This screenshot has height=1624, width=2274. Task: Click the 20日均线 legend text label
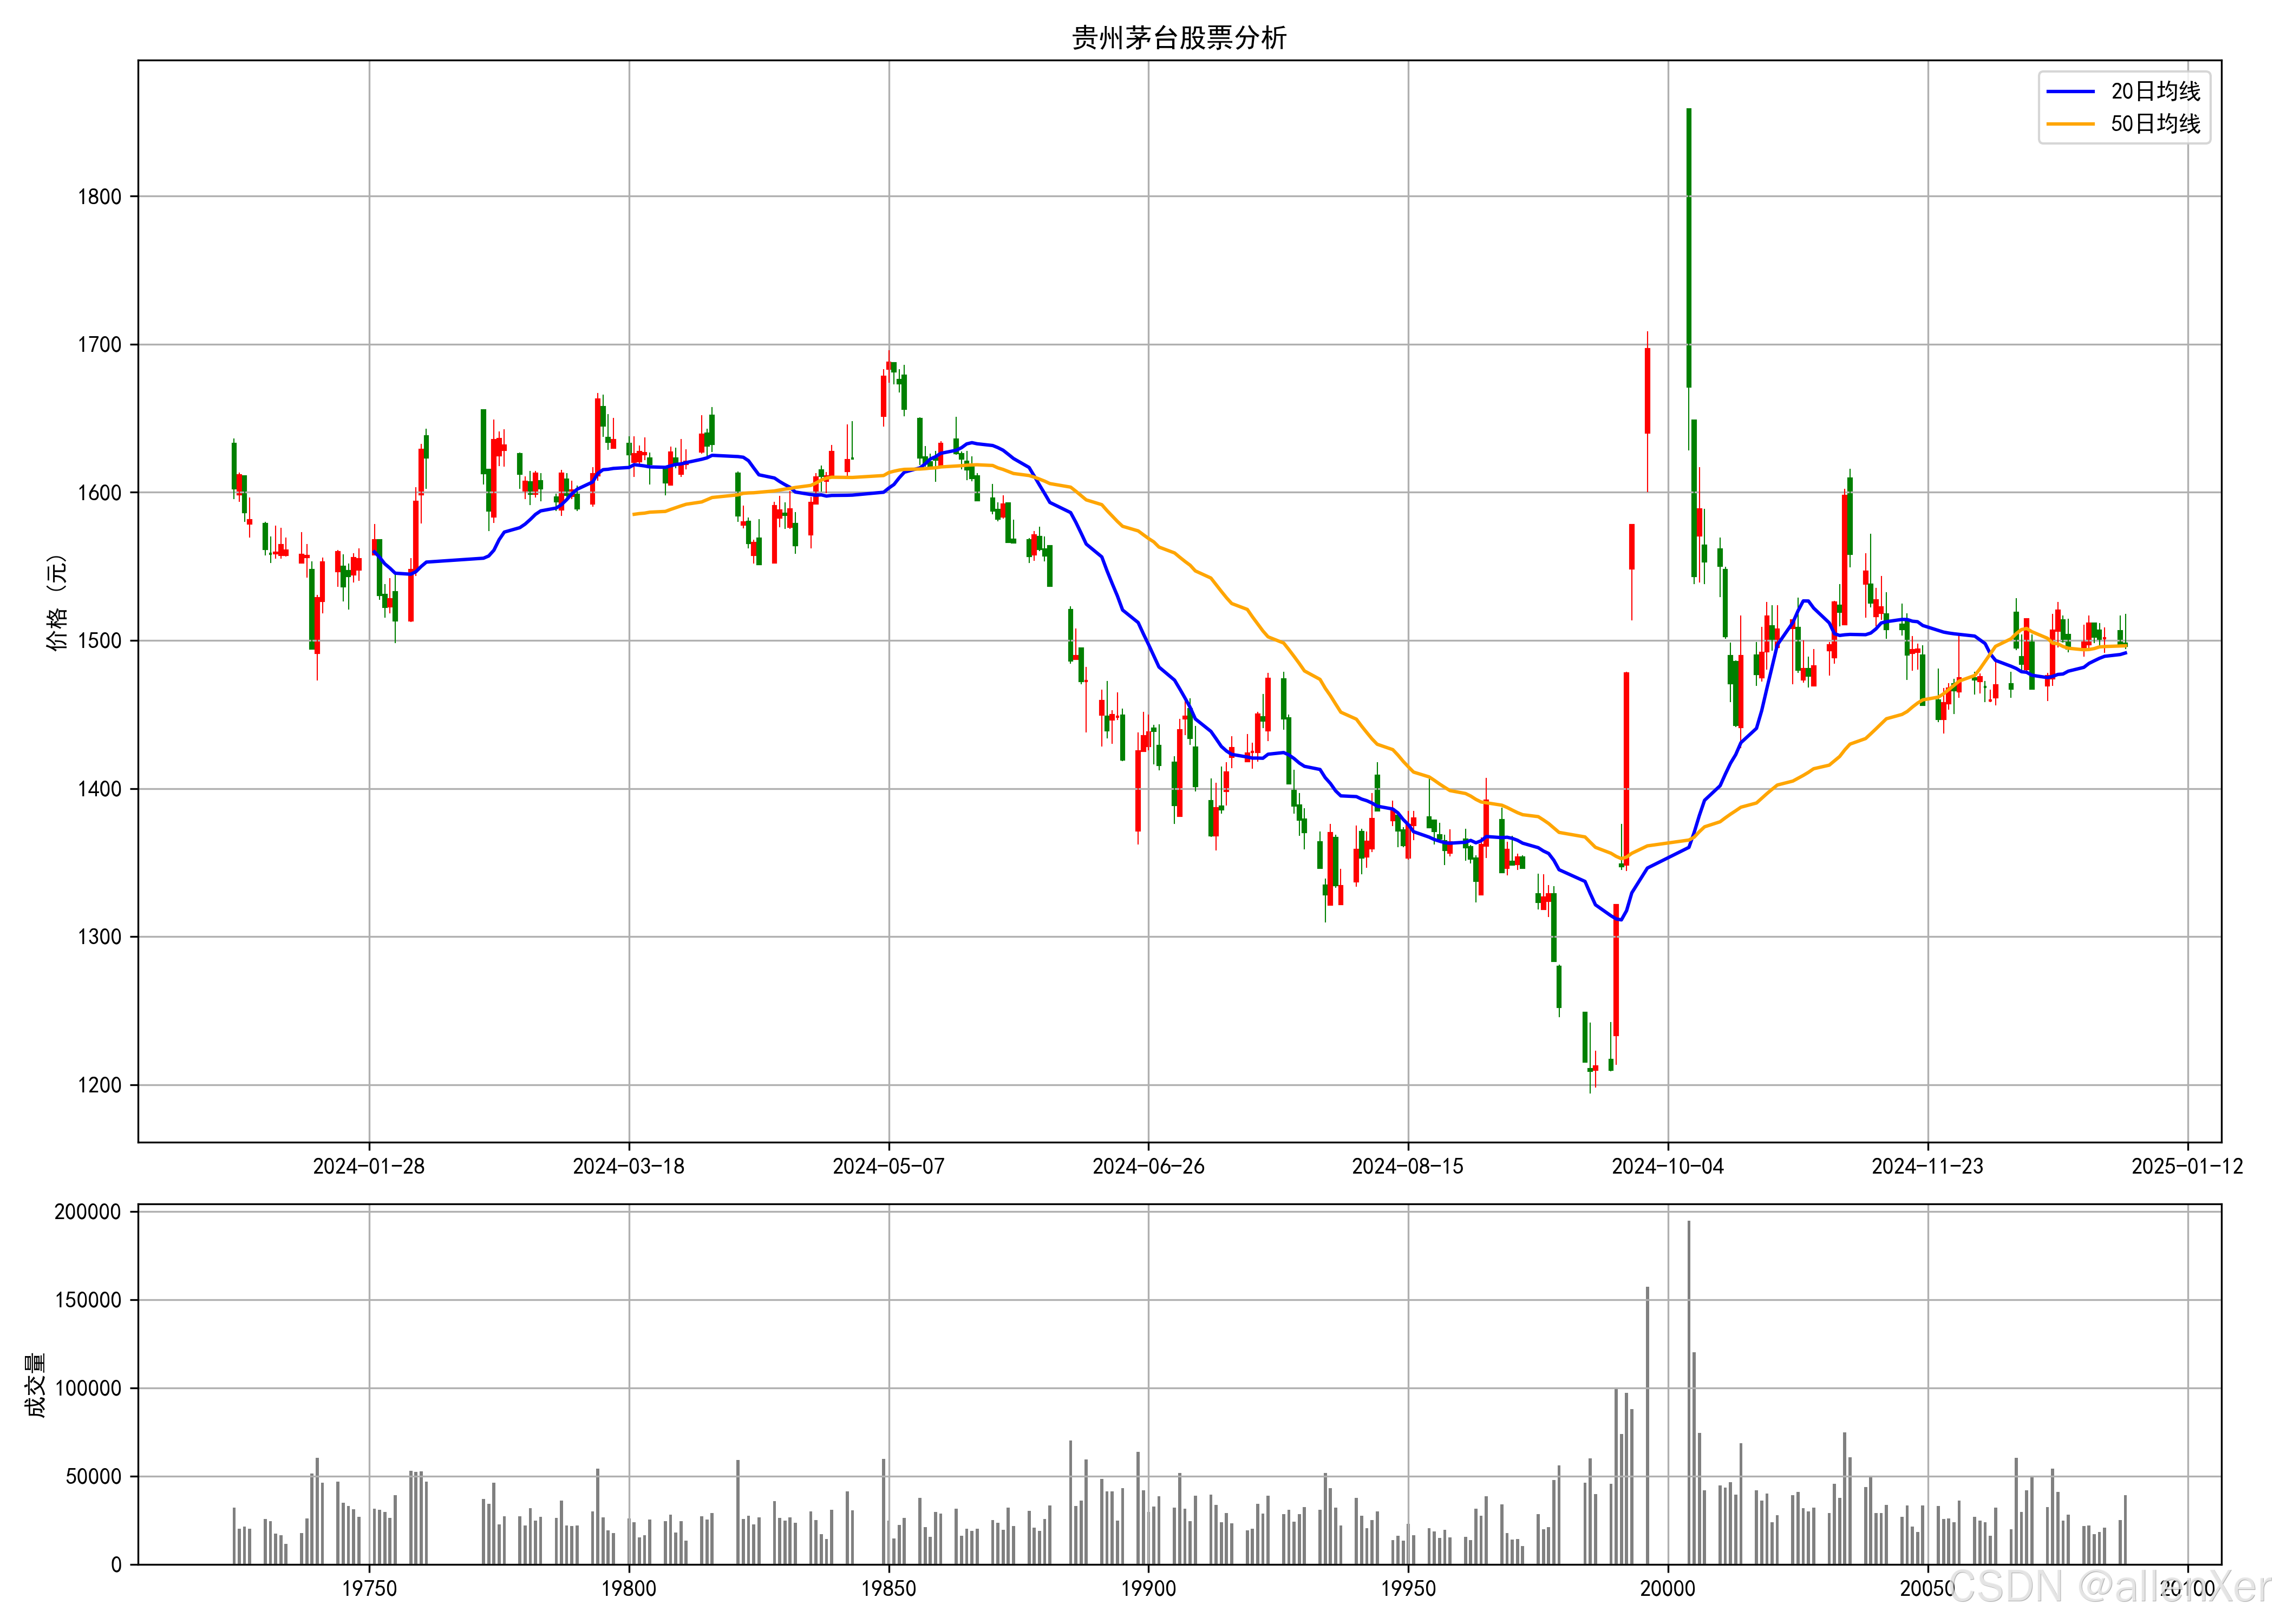pyautogui.click(x=2155, y=91)
